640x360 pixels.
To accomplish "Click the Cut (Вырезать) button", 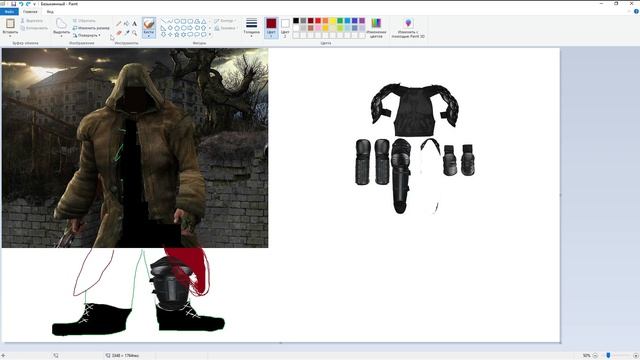I will (32, 20).
